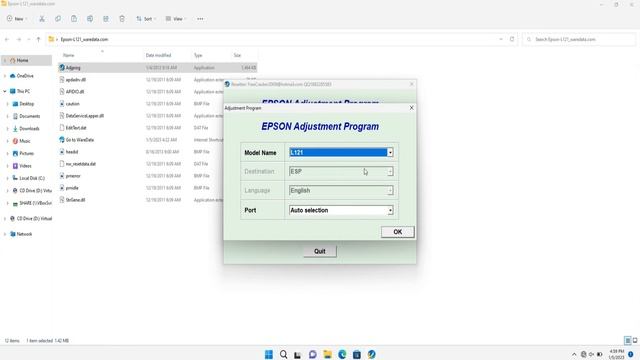Click the clock showing date and time
The height and width of the screenshot is (360, 640).
coord(616,354)
